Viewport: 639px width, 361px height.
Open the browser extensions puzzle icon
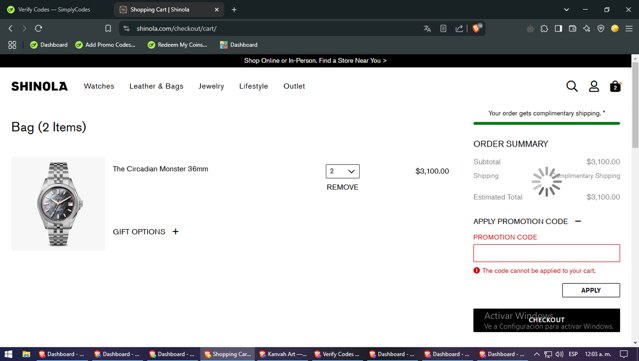click(x=544, y=29)
